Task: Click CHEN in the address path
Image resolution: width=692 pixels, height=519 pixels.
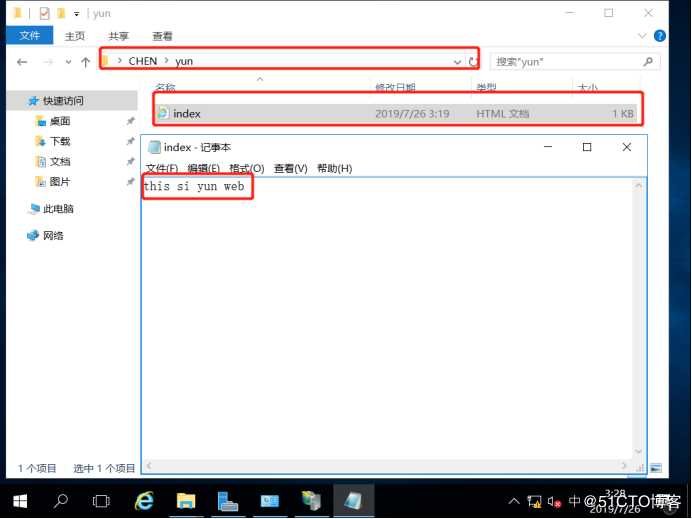Action: (x=143, y=61)
